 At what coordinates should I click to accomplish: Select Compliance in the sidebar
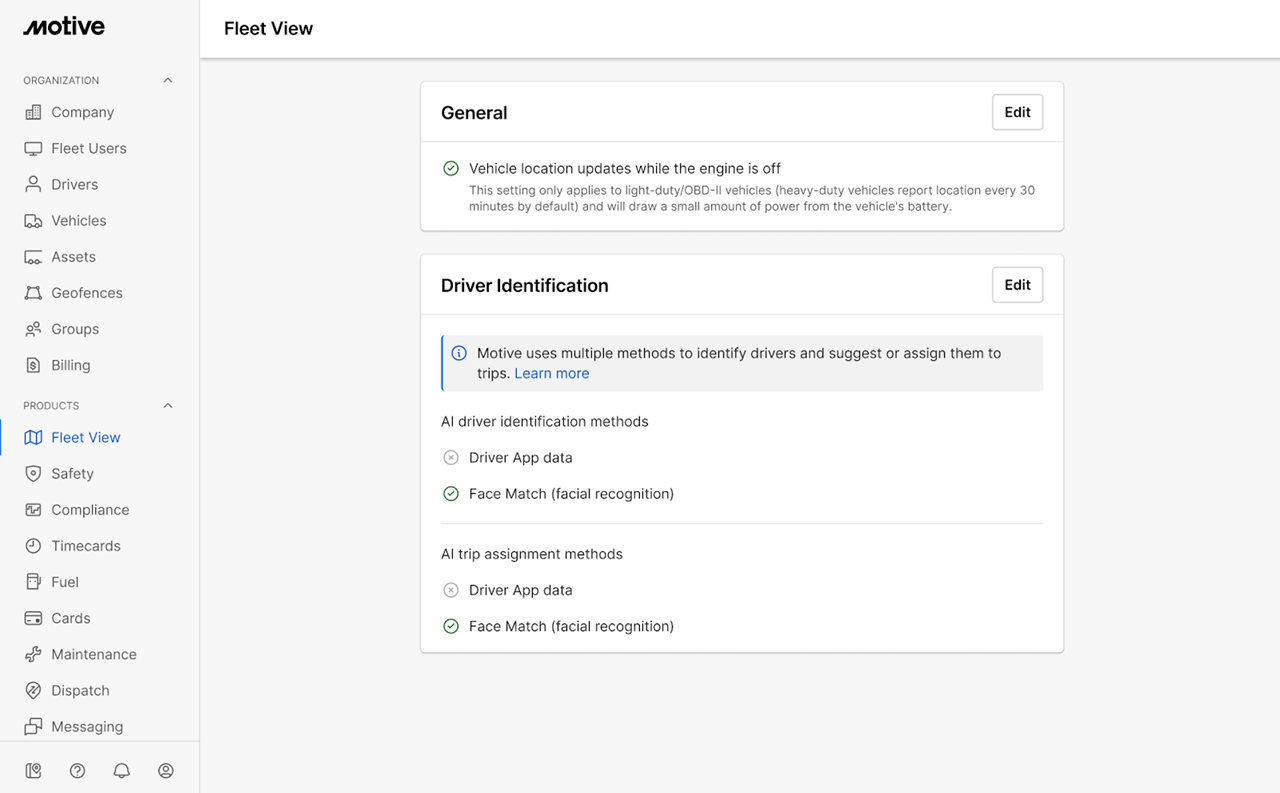[90, 510]
